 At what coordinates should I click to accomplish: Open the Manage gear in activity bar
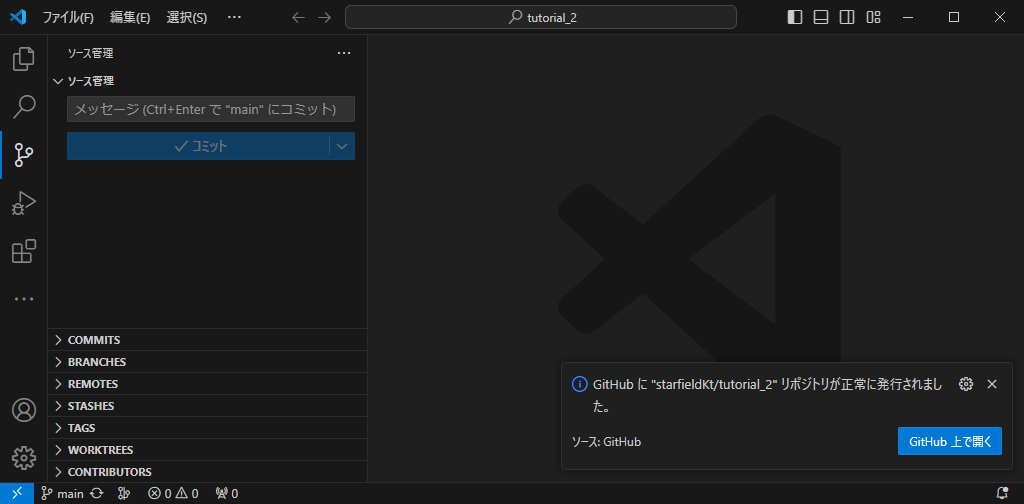[24, 458]
